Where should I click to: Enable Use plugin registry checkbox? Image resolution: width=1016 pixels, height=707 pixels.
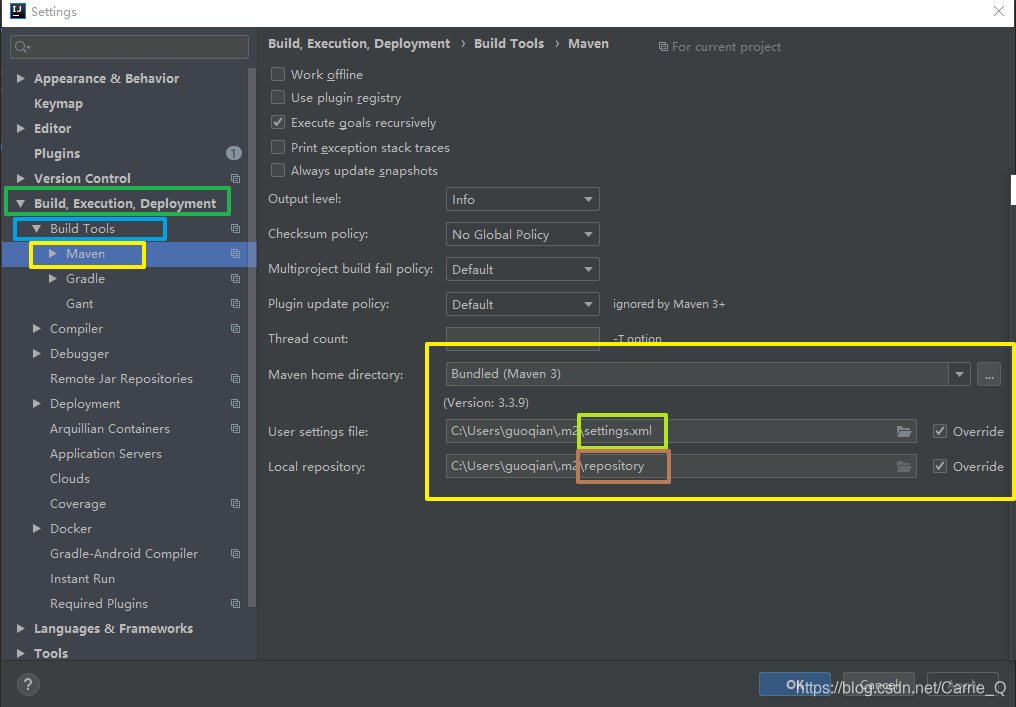278,97
